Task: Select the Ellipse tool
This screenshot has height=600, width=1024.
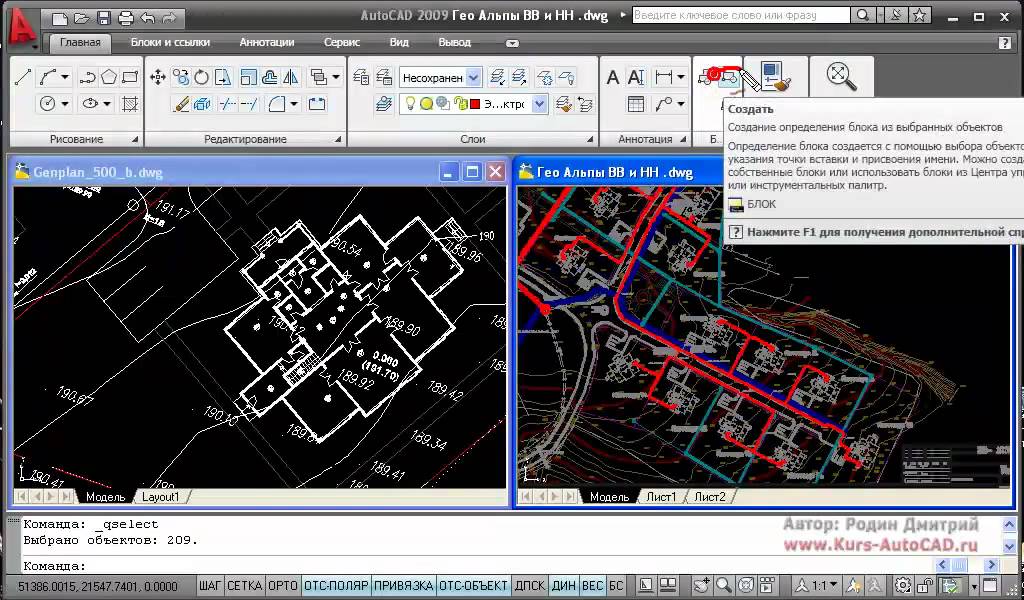Action: tap(90, 104)
